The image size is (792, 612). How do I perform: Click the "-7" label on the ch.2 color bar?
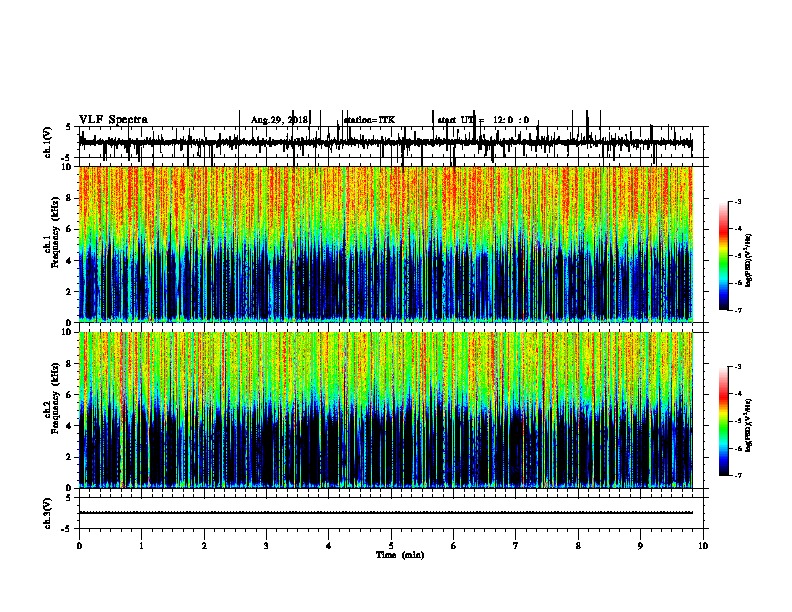pos(738,476)
